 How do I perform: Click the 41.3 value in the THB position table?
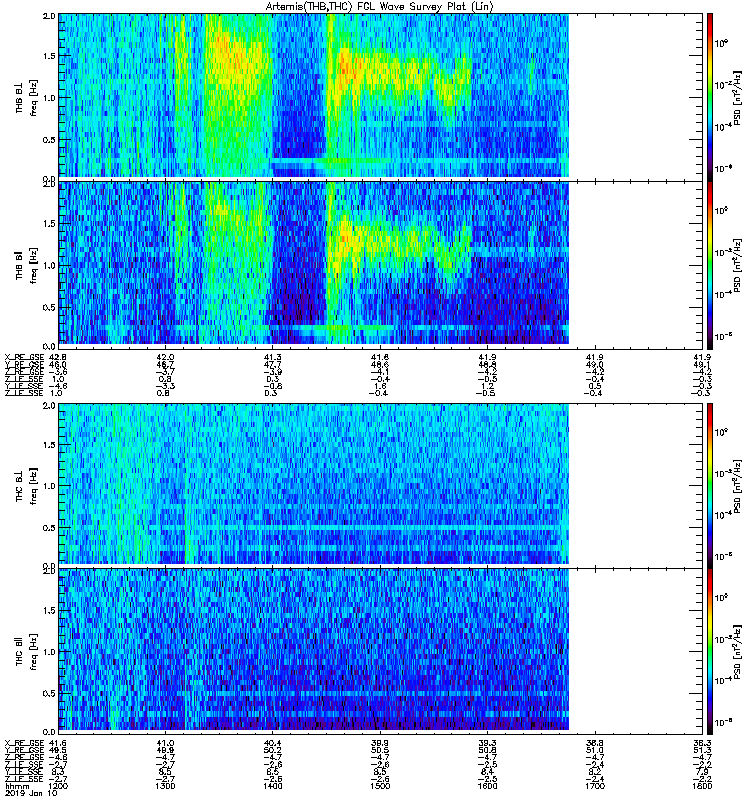pyautogui.click(x=272, y=357)
